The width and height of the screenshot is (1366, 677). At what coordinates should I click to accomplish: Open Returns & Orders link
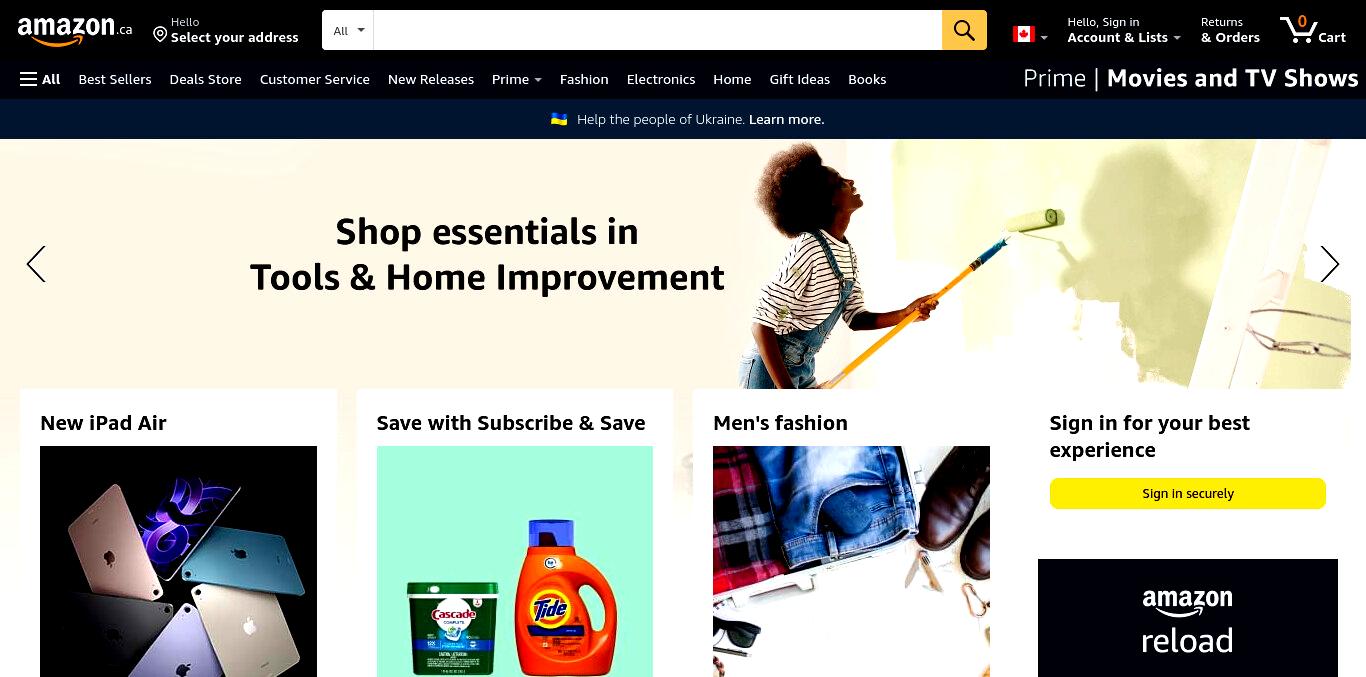(1230, 30)
